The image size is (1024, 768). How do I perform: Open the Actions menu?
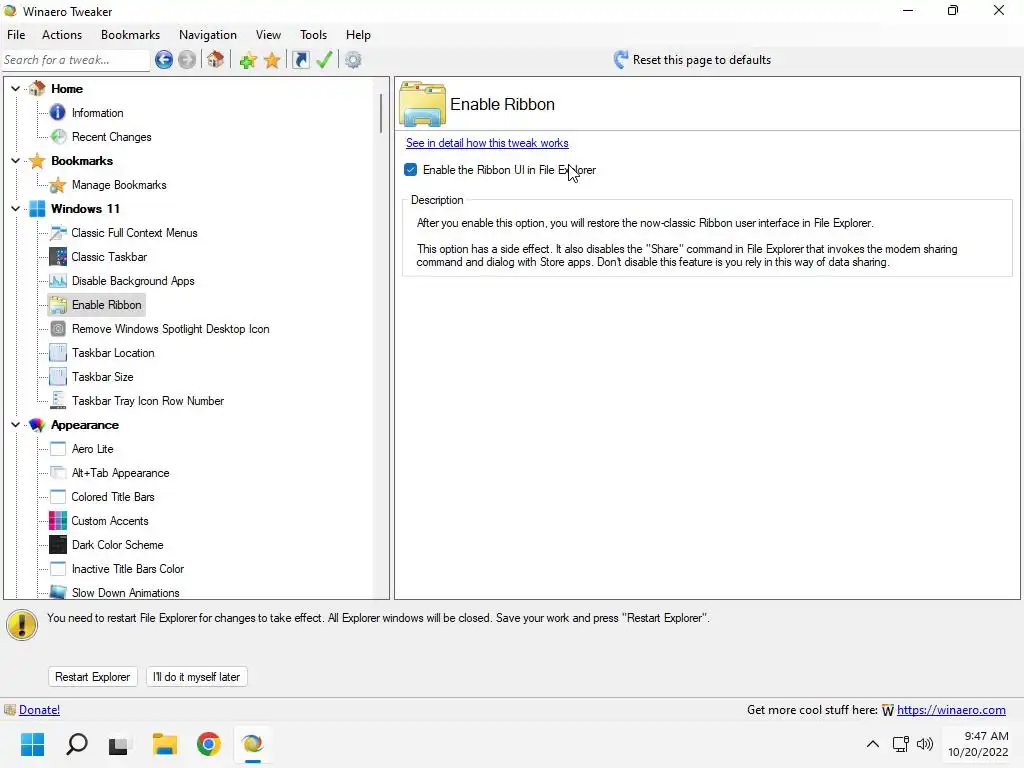pyautogui.click(x=62, y=35)
